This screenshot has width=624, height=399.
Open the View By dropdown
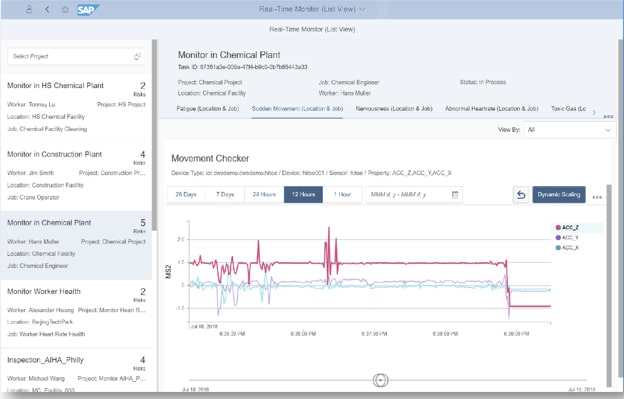pos(569,130)
